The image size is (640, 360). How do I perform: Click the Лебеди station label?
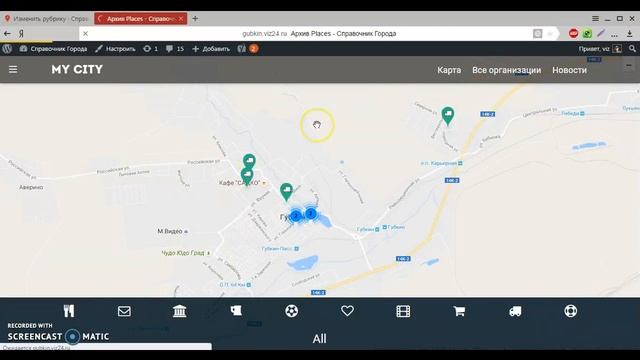[x=570, y=113]
